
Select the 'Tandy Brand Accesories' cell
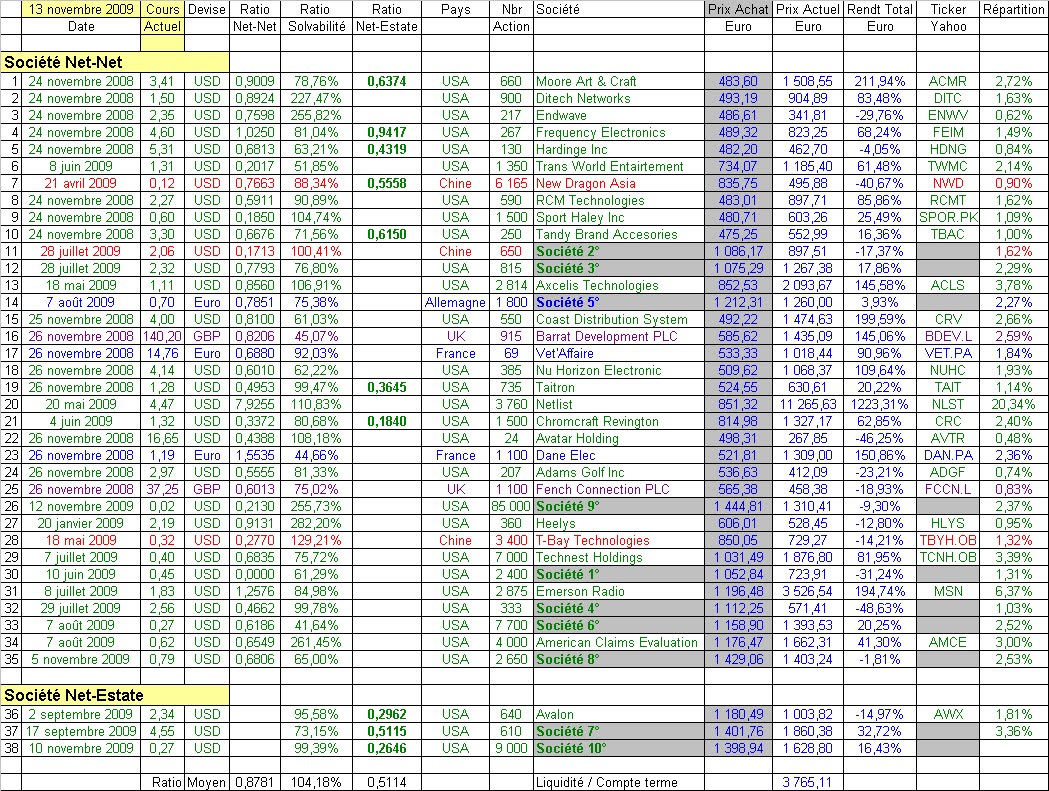coord(619,234)
